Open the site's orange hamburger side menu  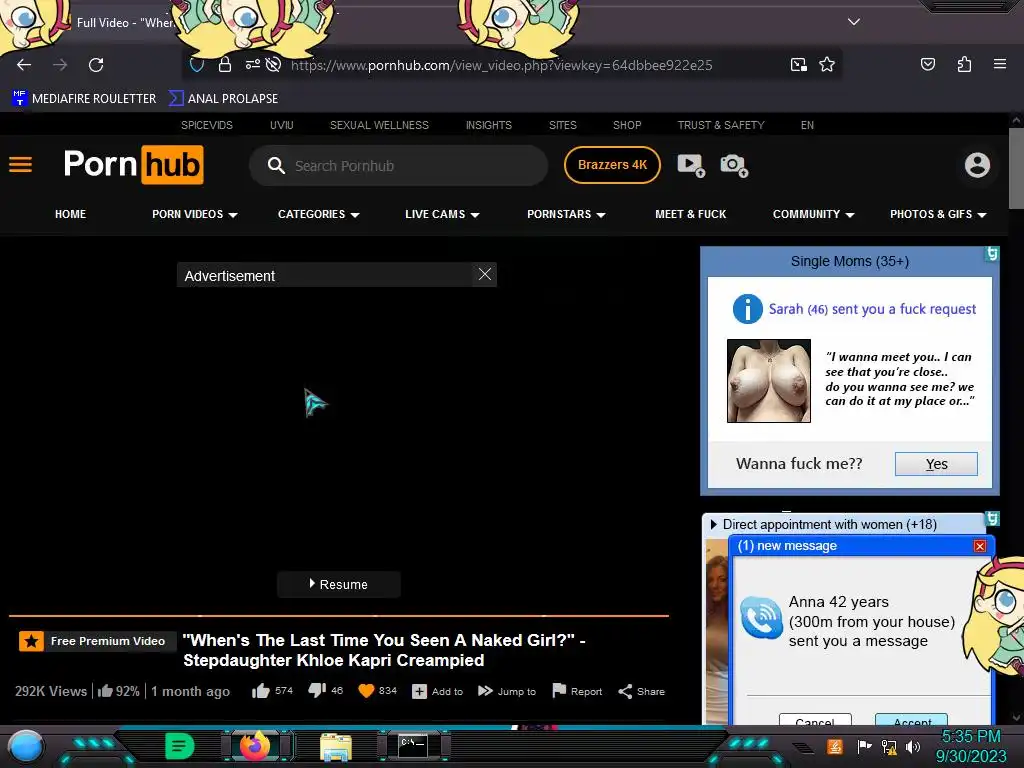tap(20, 165)
